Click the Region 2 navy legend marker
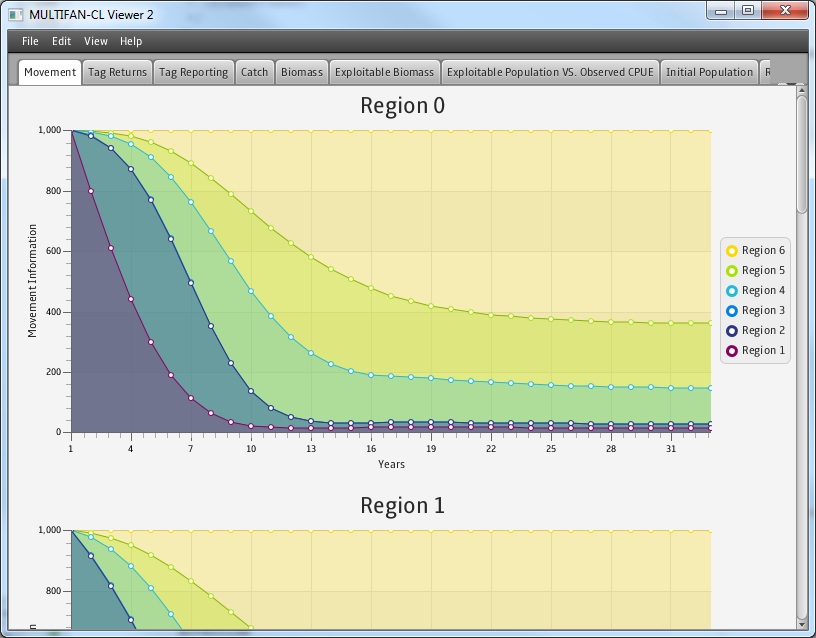This screenshot has height=638, width=816. click(732, 331)
